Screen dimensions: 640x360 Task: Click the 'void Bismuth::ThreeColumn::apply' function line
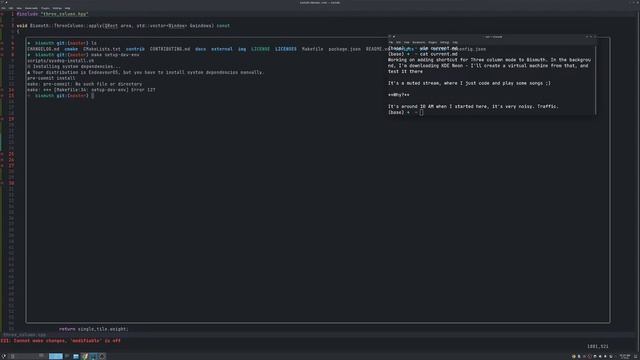tap(123, 26)
